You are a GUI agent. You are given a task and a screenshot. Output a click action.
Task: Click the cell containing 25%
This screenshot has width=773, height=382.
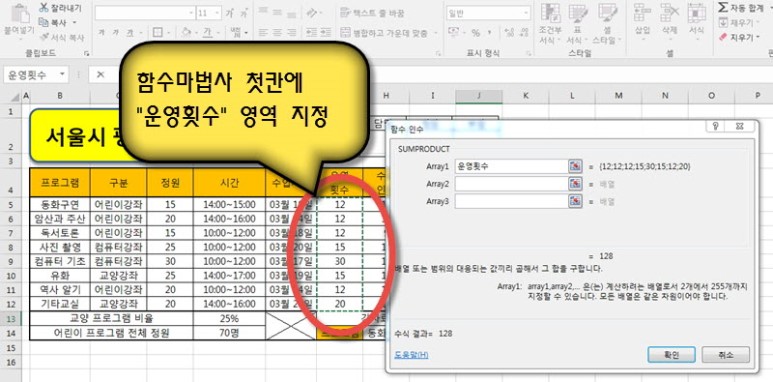point(229,318)
